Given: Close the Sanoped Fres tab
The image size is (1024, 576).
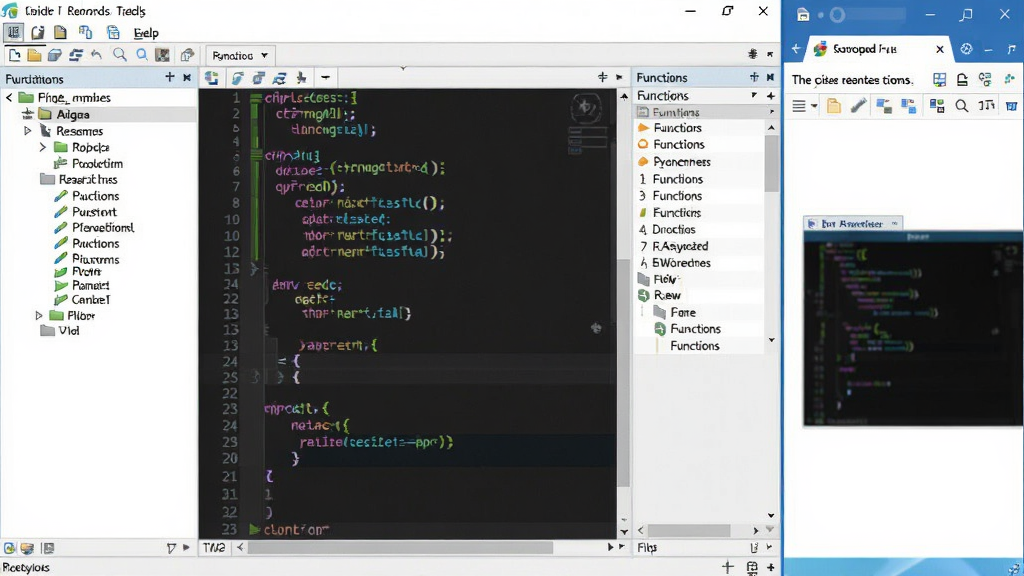Looking at the screenshot, I should pos(940,49).
